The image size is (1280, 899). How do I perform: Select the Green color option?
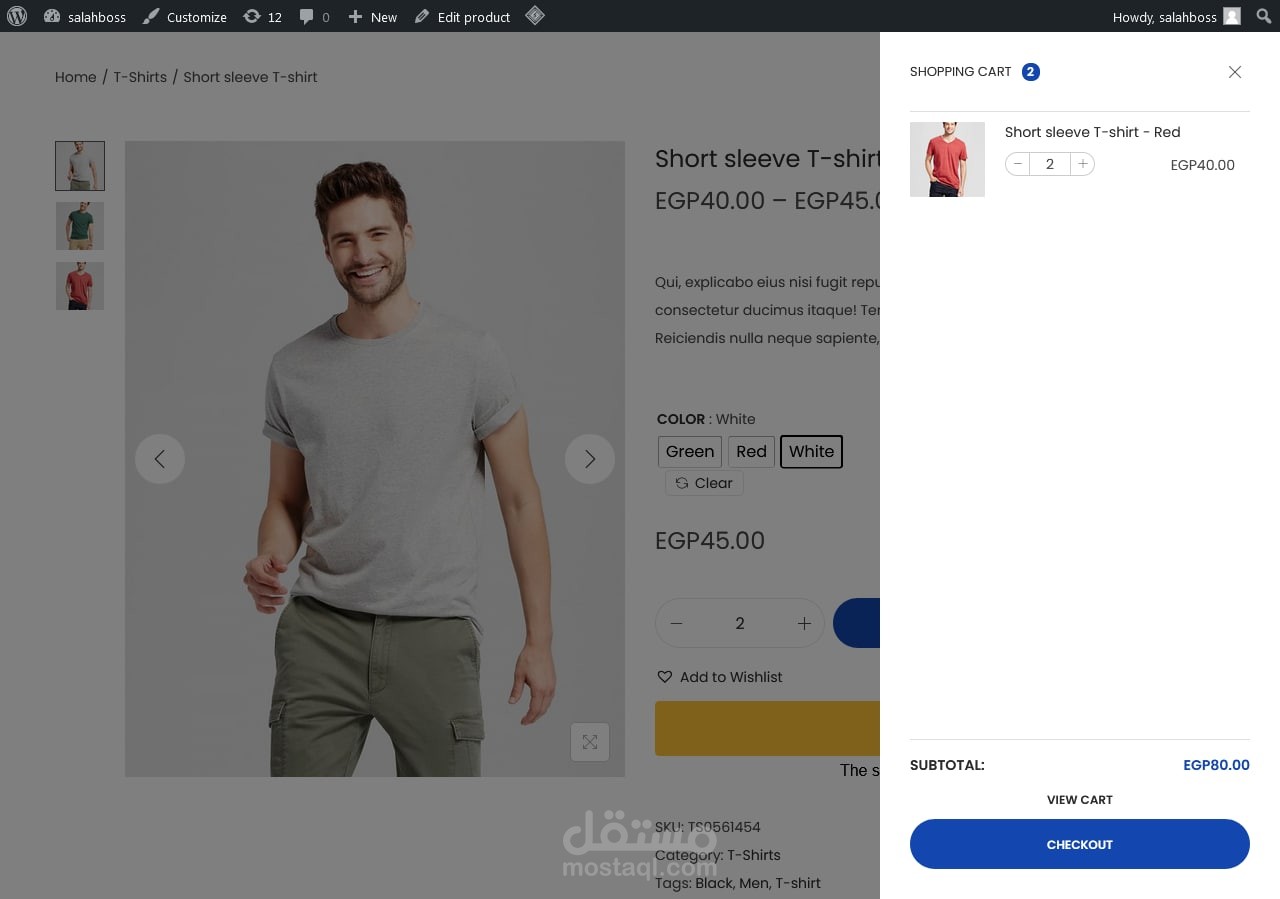[690, 451]
